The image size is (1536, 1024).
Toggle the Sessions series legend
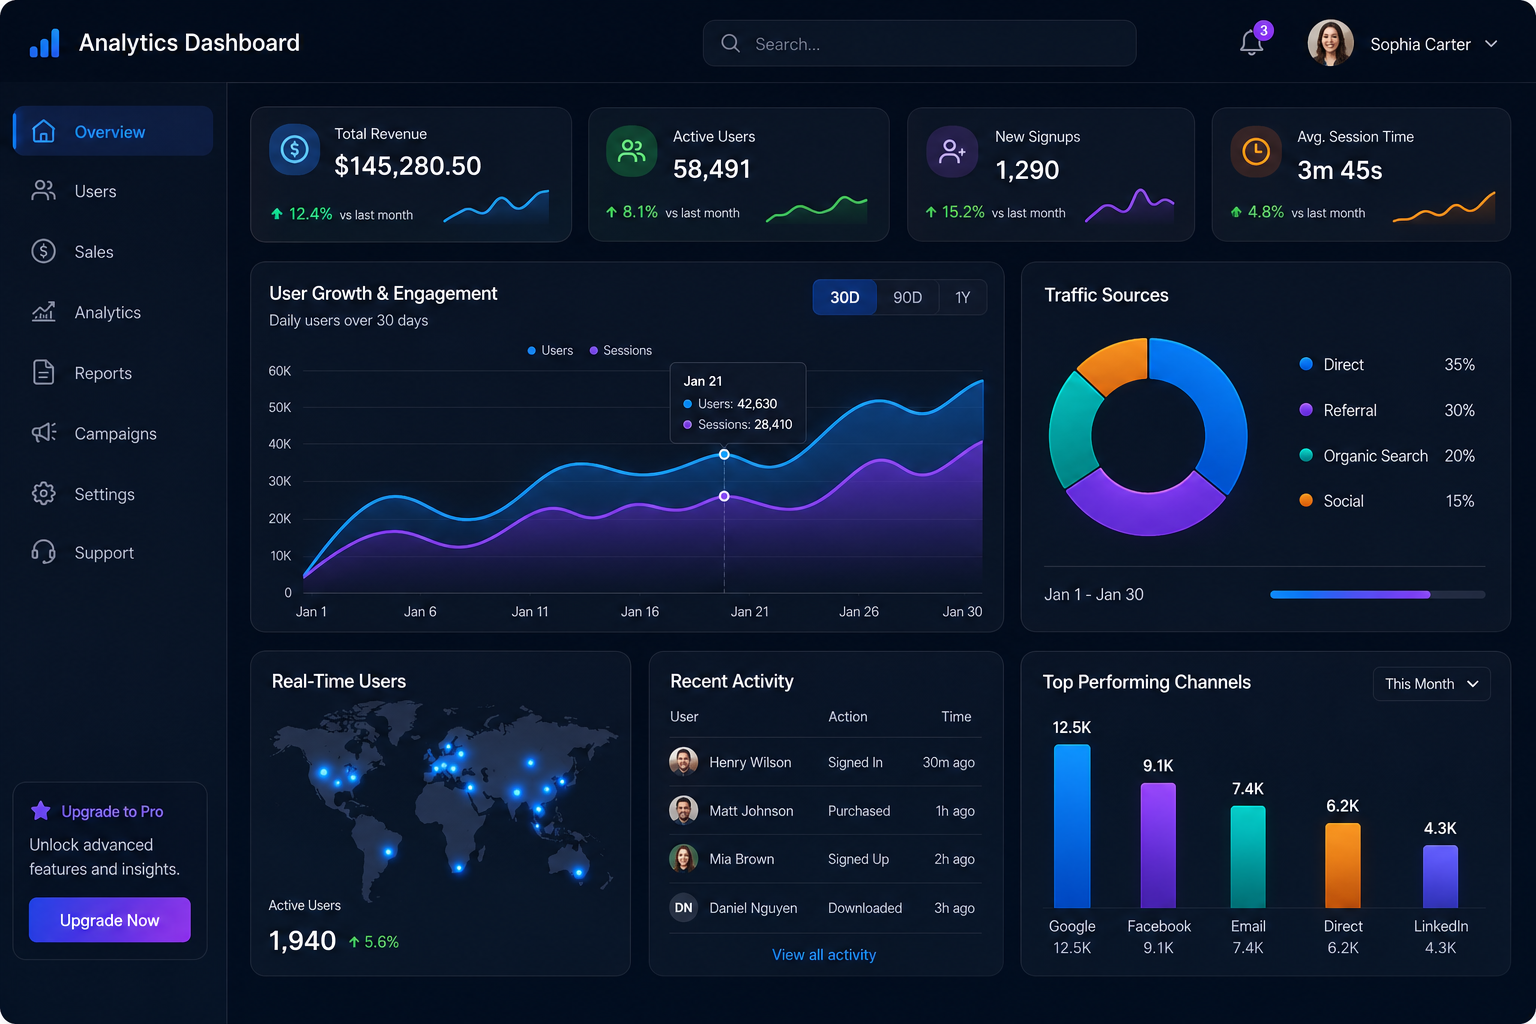pyautogui.click(x=621, y=350)
